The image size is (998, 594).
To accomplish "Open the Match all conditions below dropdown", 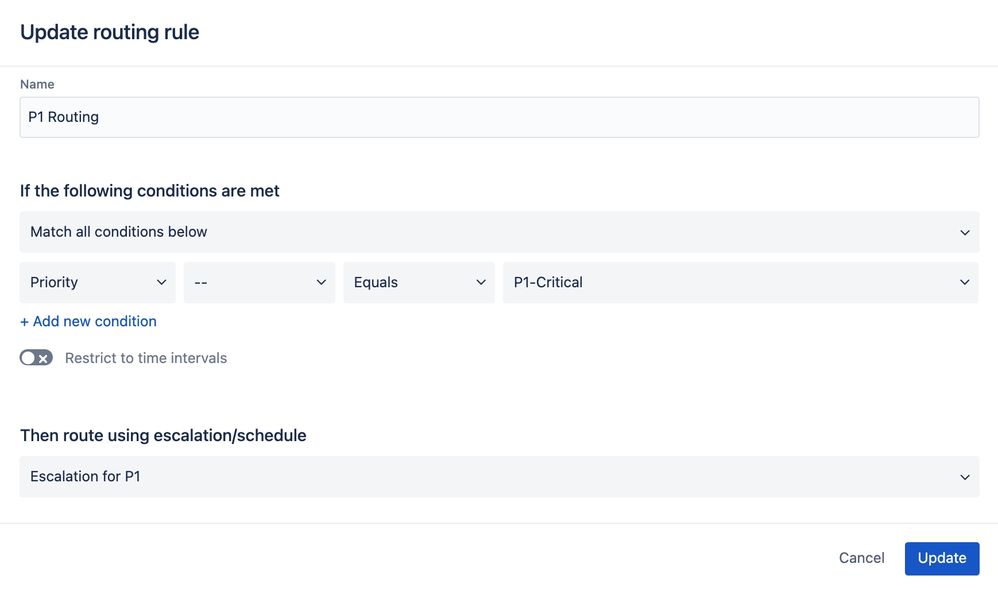I will (x=499, y=232).
